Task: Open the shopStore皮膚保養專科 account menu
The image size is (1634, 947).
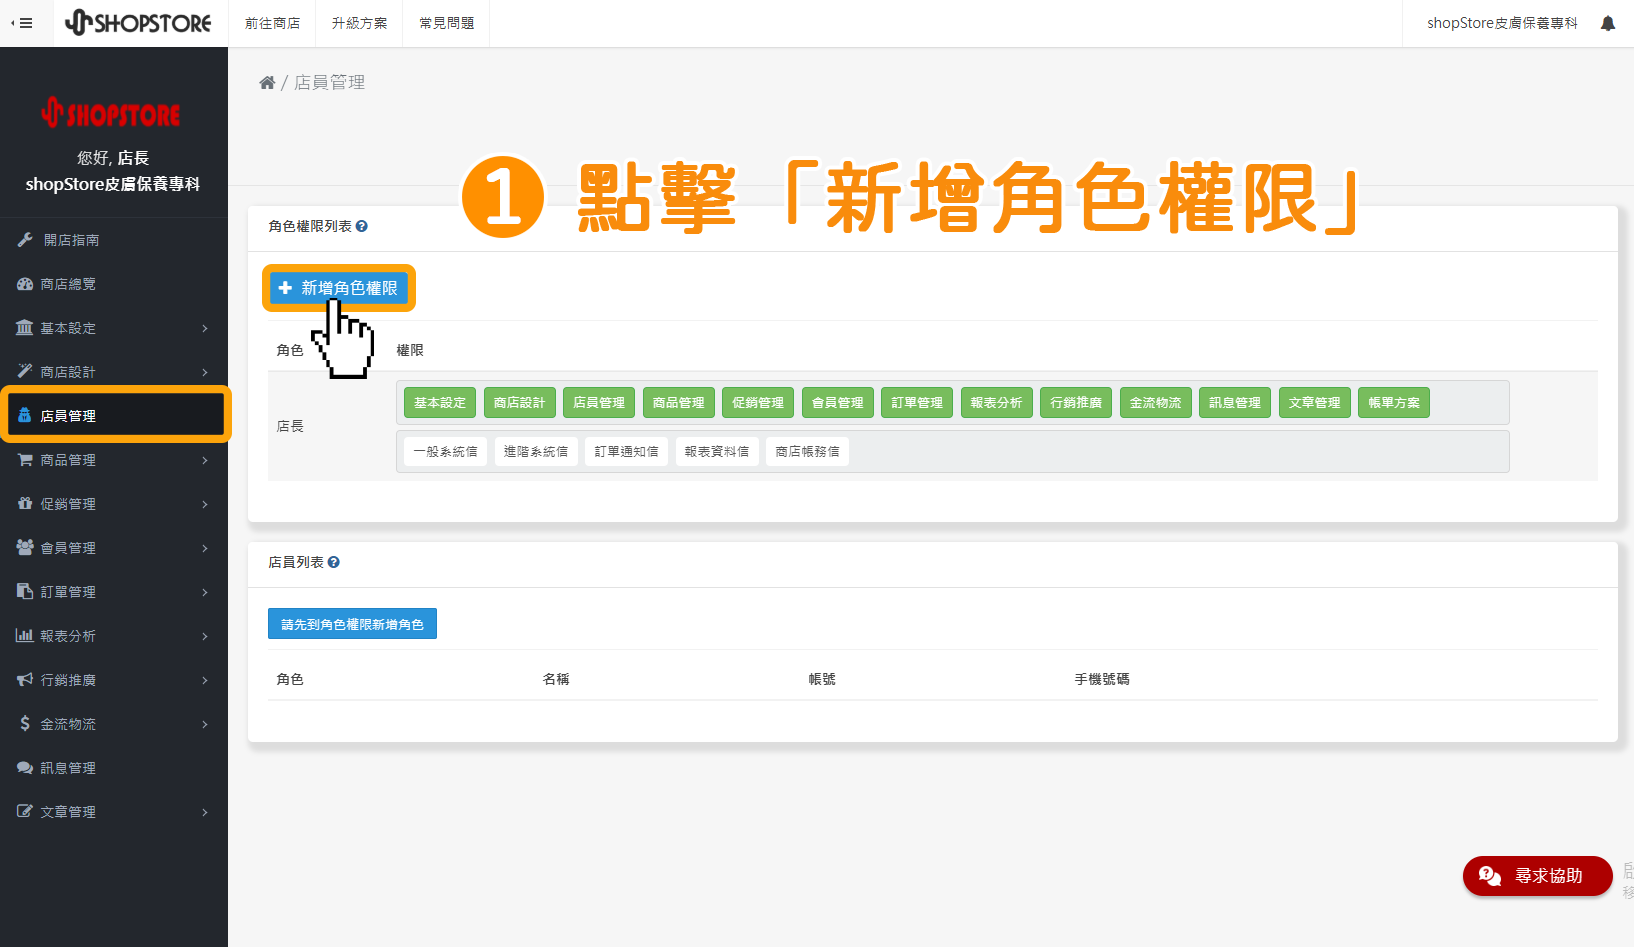Action: pos(1502,23)
